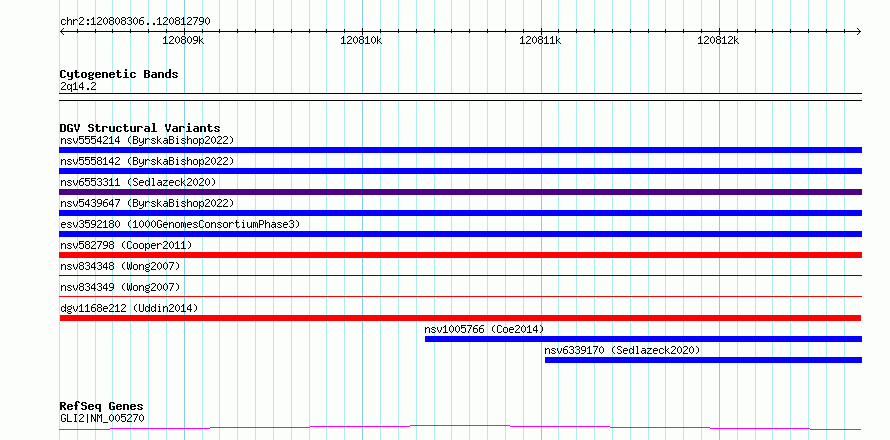Screen dimensions: 890x440
Task: Select the red bar under dgv1168e212
Action: (460, 318)
